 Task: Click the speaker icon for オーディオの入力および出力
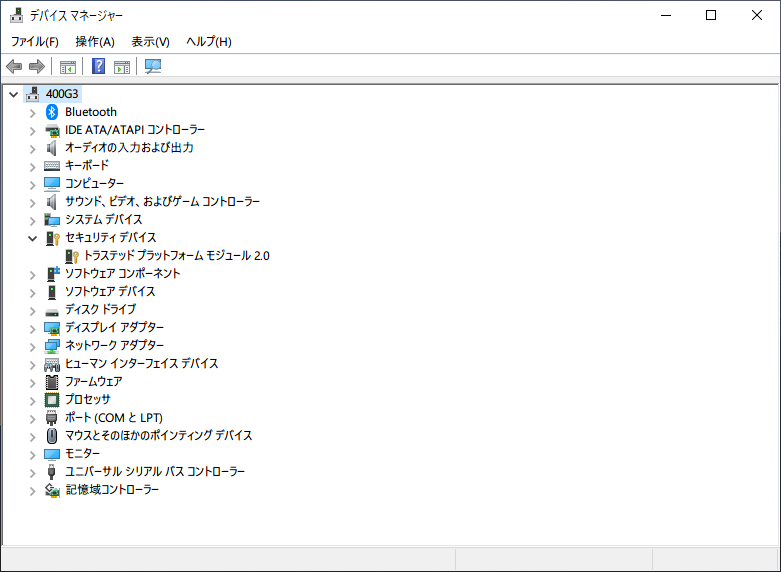point(51,148)
